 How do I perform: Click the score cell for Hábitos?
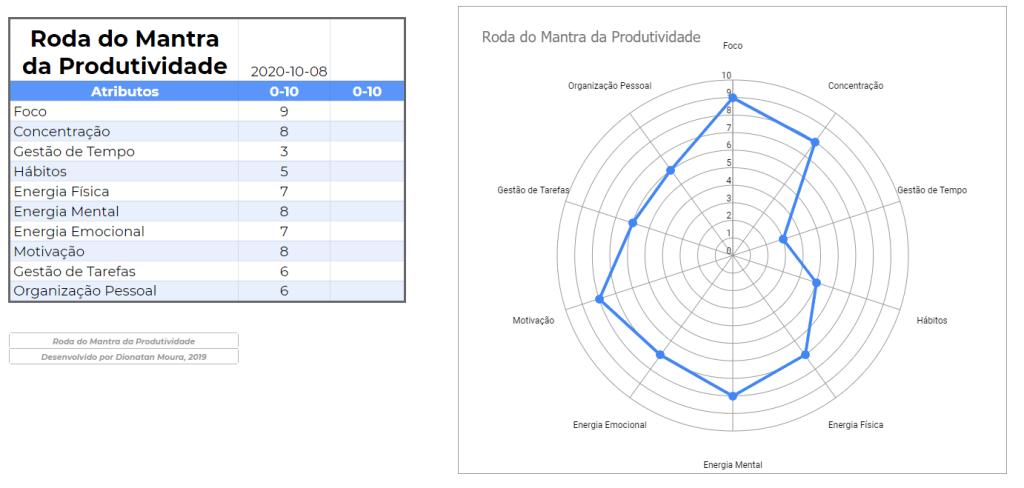coord(284,172)
